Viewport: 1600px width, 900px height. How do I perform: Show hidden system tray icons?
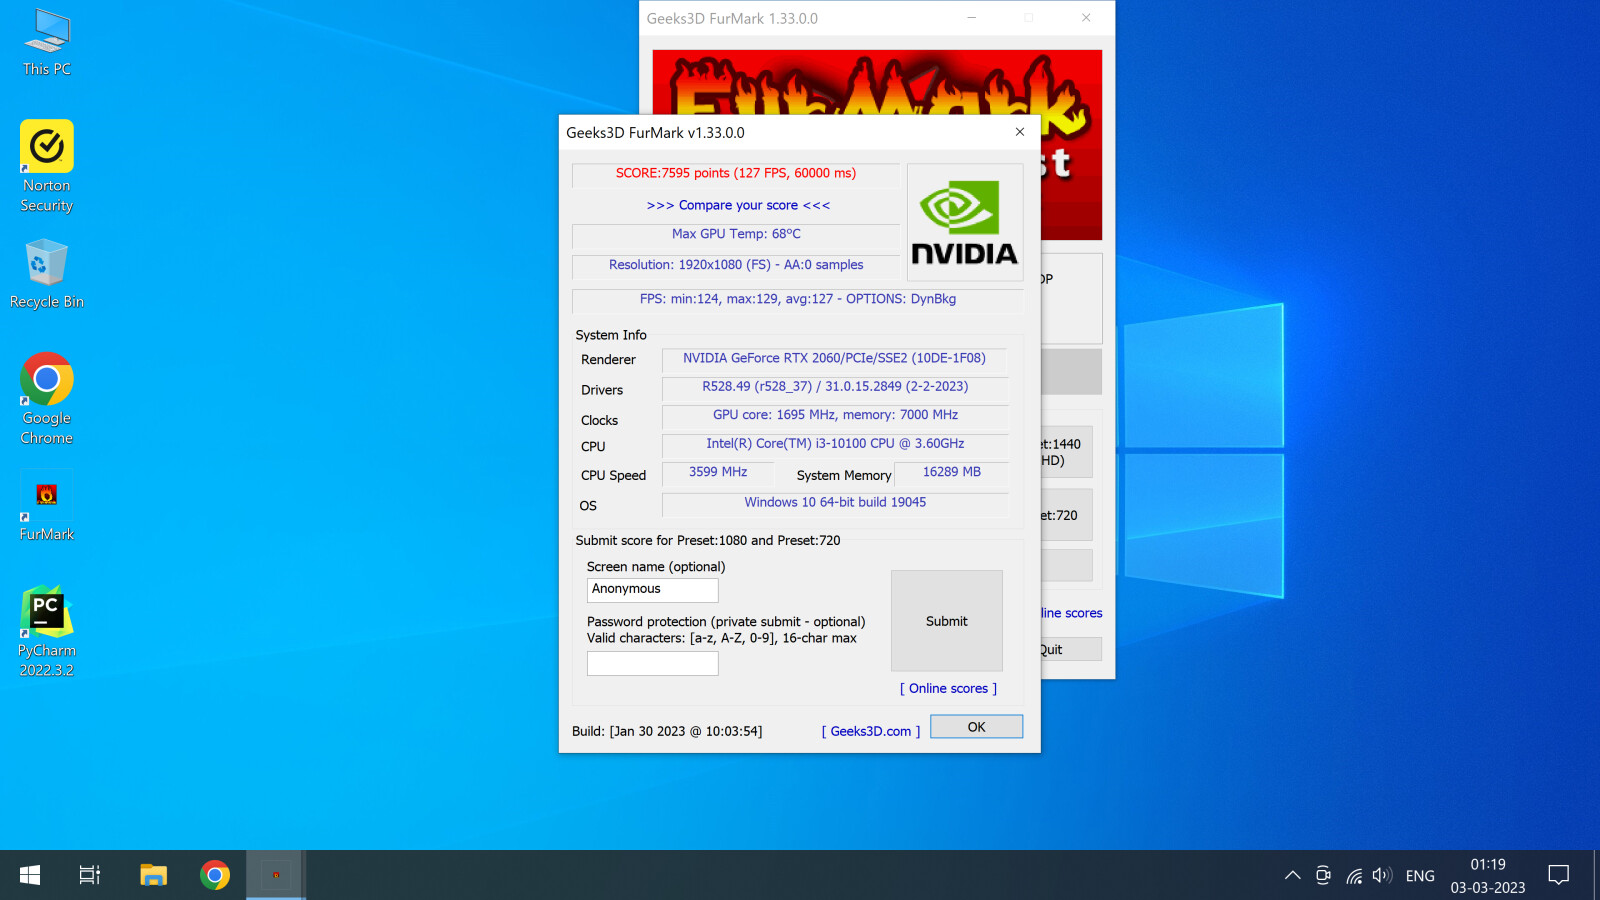point(1293,875)
